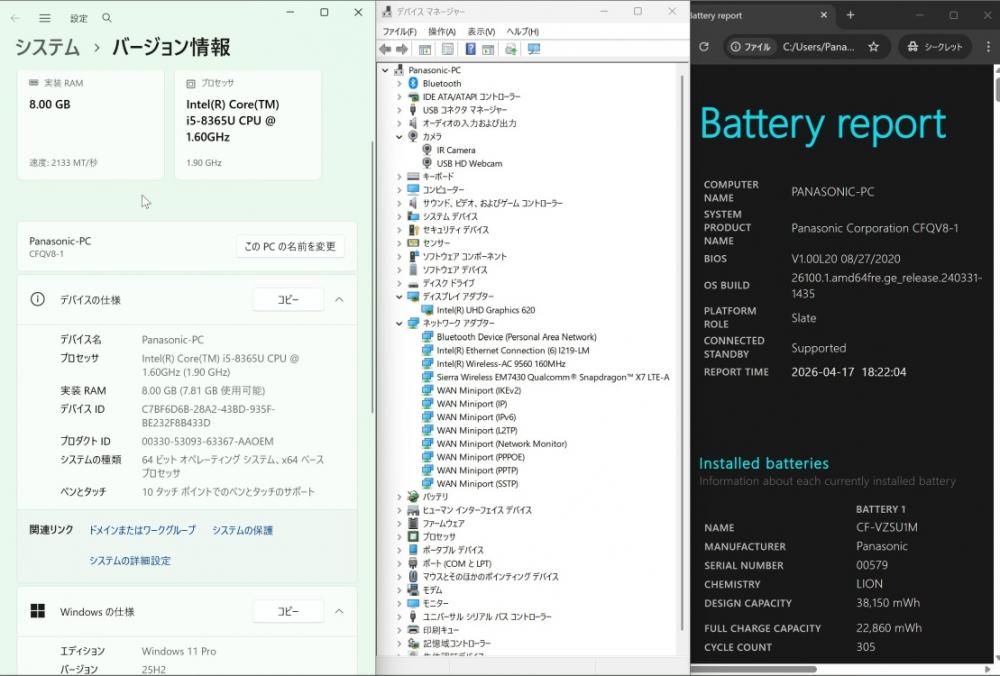
Task: Collapse the ネットワーク アダプター category
Action: 399,324
